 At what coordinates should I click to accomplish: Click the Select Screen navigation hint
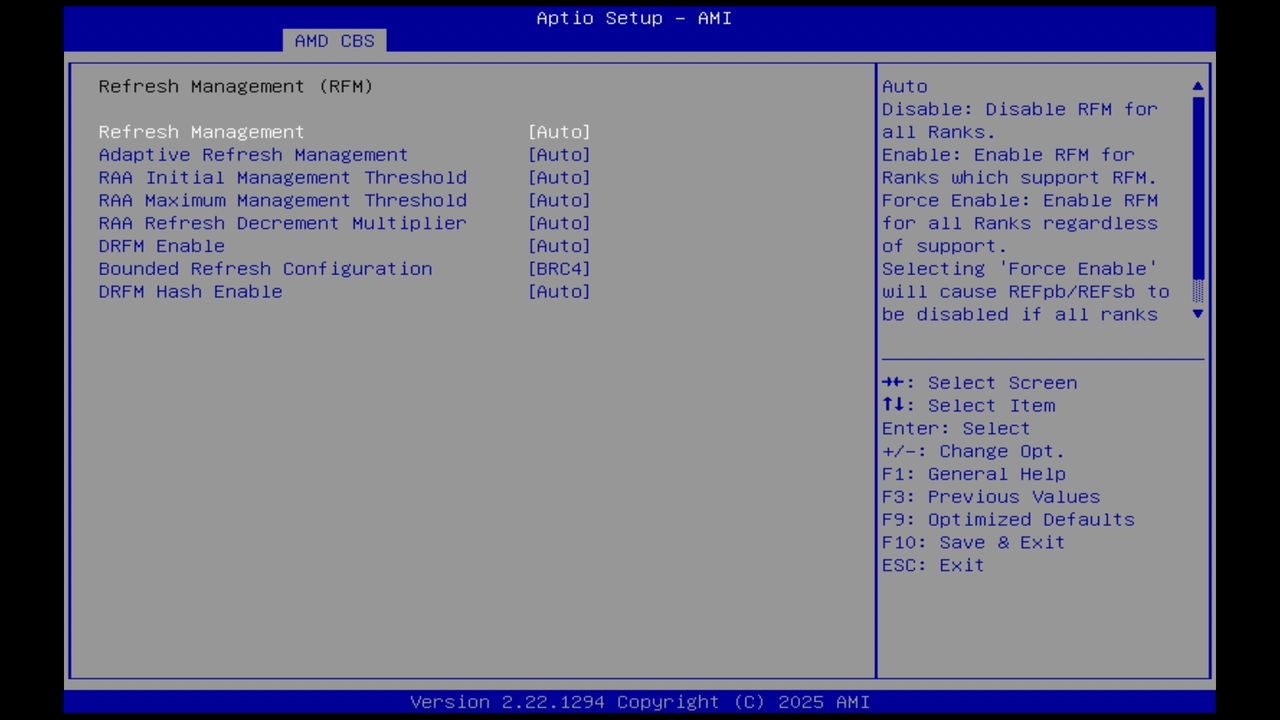(980, 382)
